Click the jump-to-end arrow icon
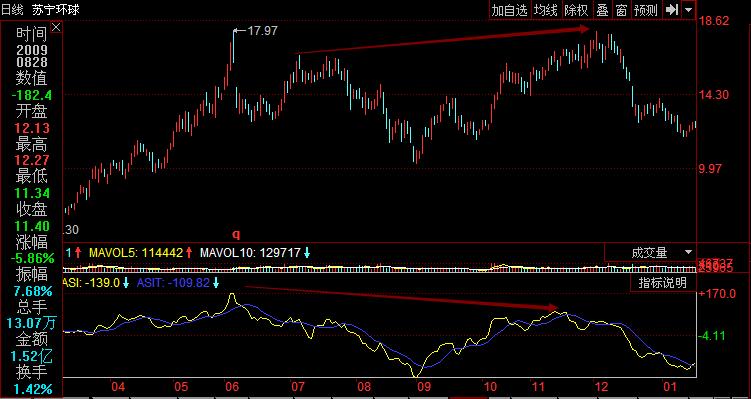The image size is (751, 399). tap(672, 10)
